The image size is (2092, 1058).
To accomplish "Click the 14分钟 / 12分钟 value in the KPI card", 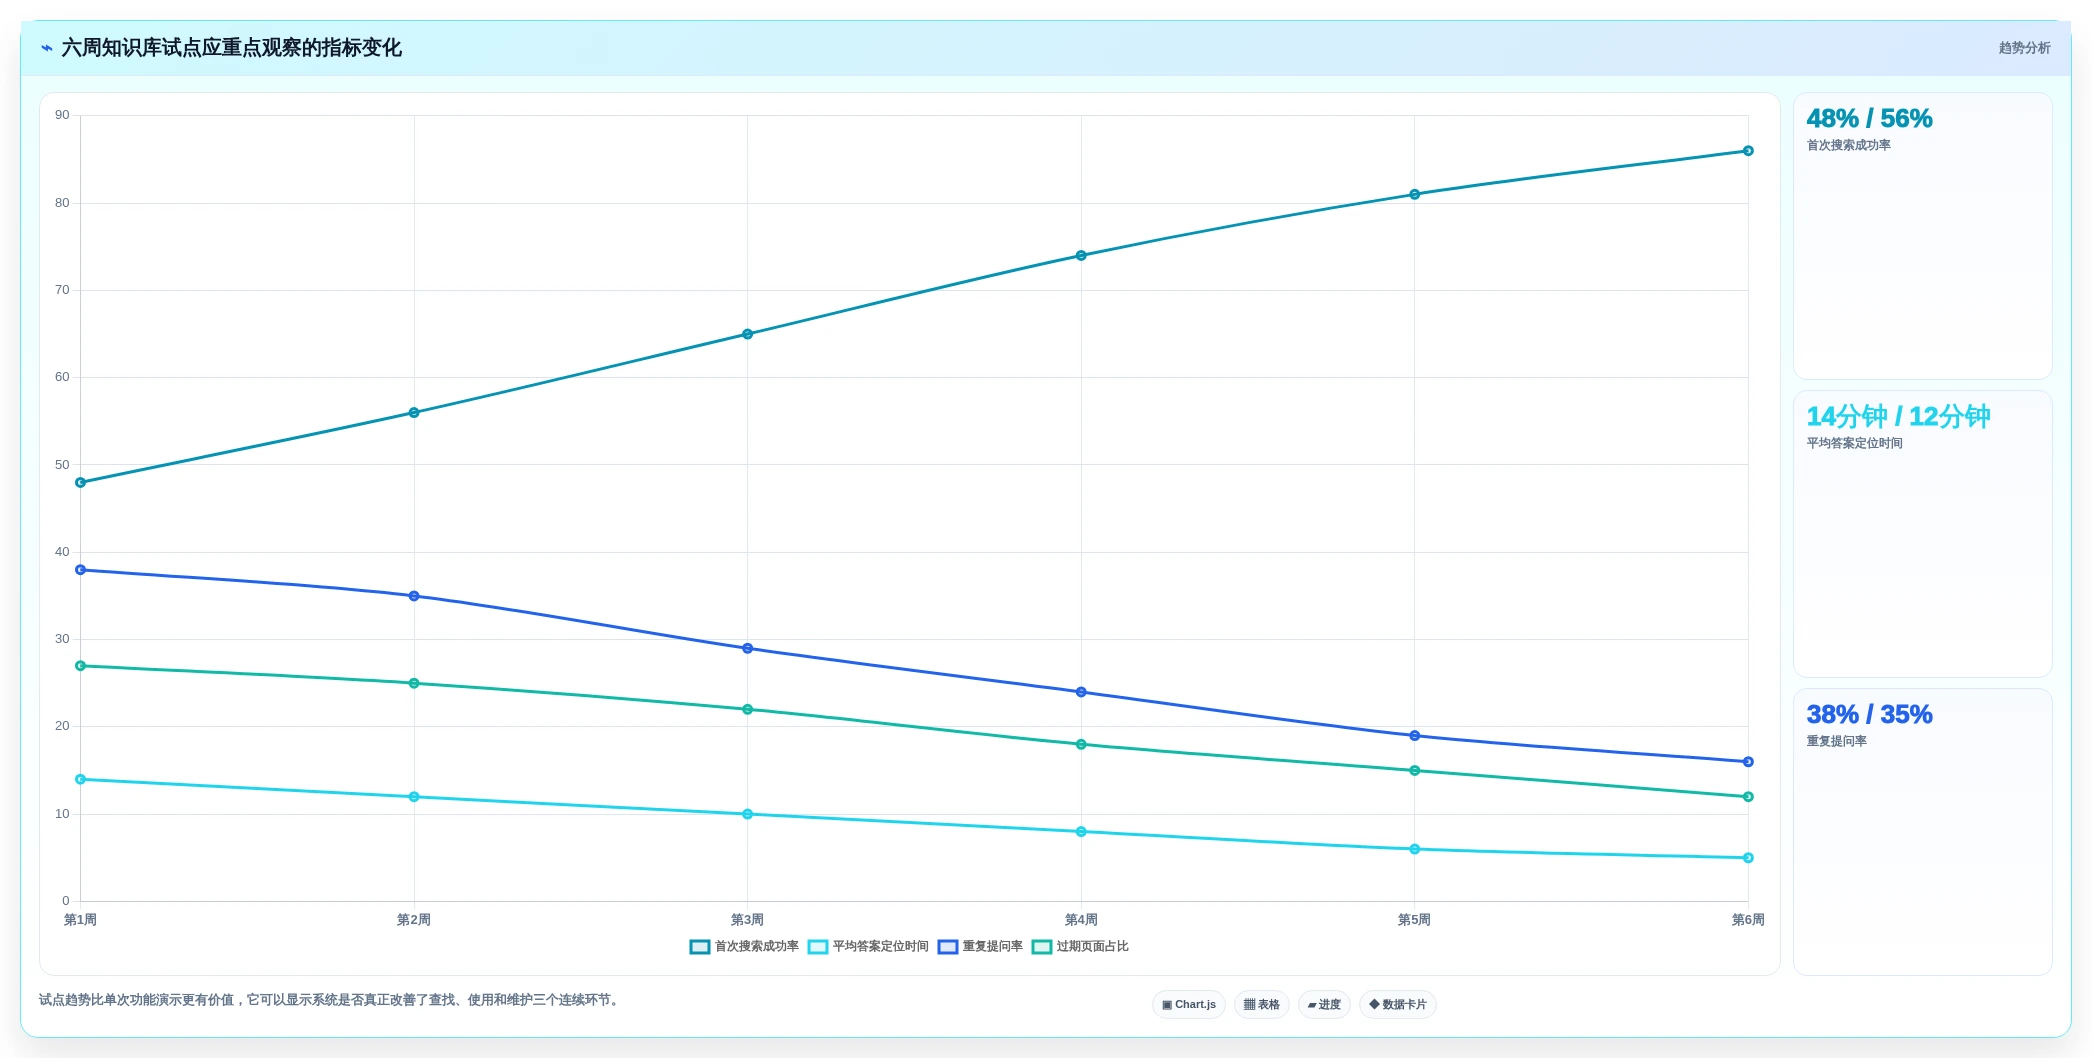I will [x=1898, y=416].
